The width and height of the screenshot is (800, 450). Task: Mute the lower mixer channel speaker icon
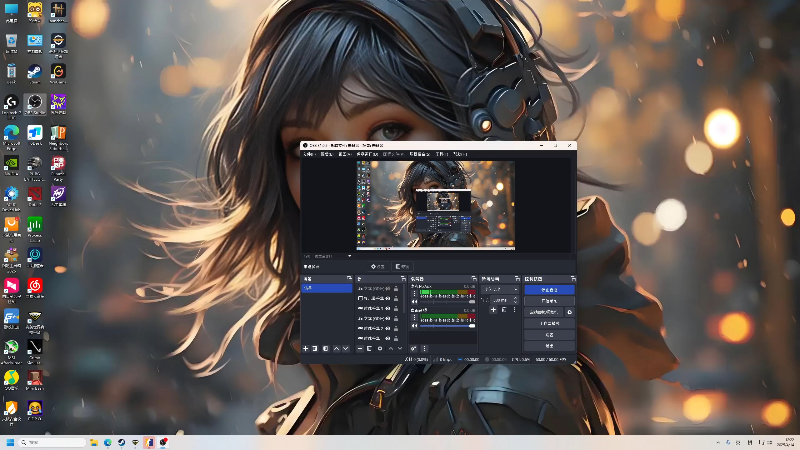[x=414, y=326]
